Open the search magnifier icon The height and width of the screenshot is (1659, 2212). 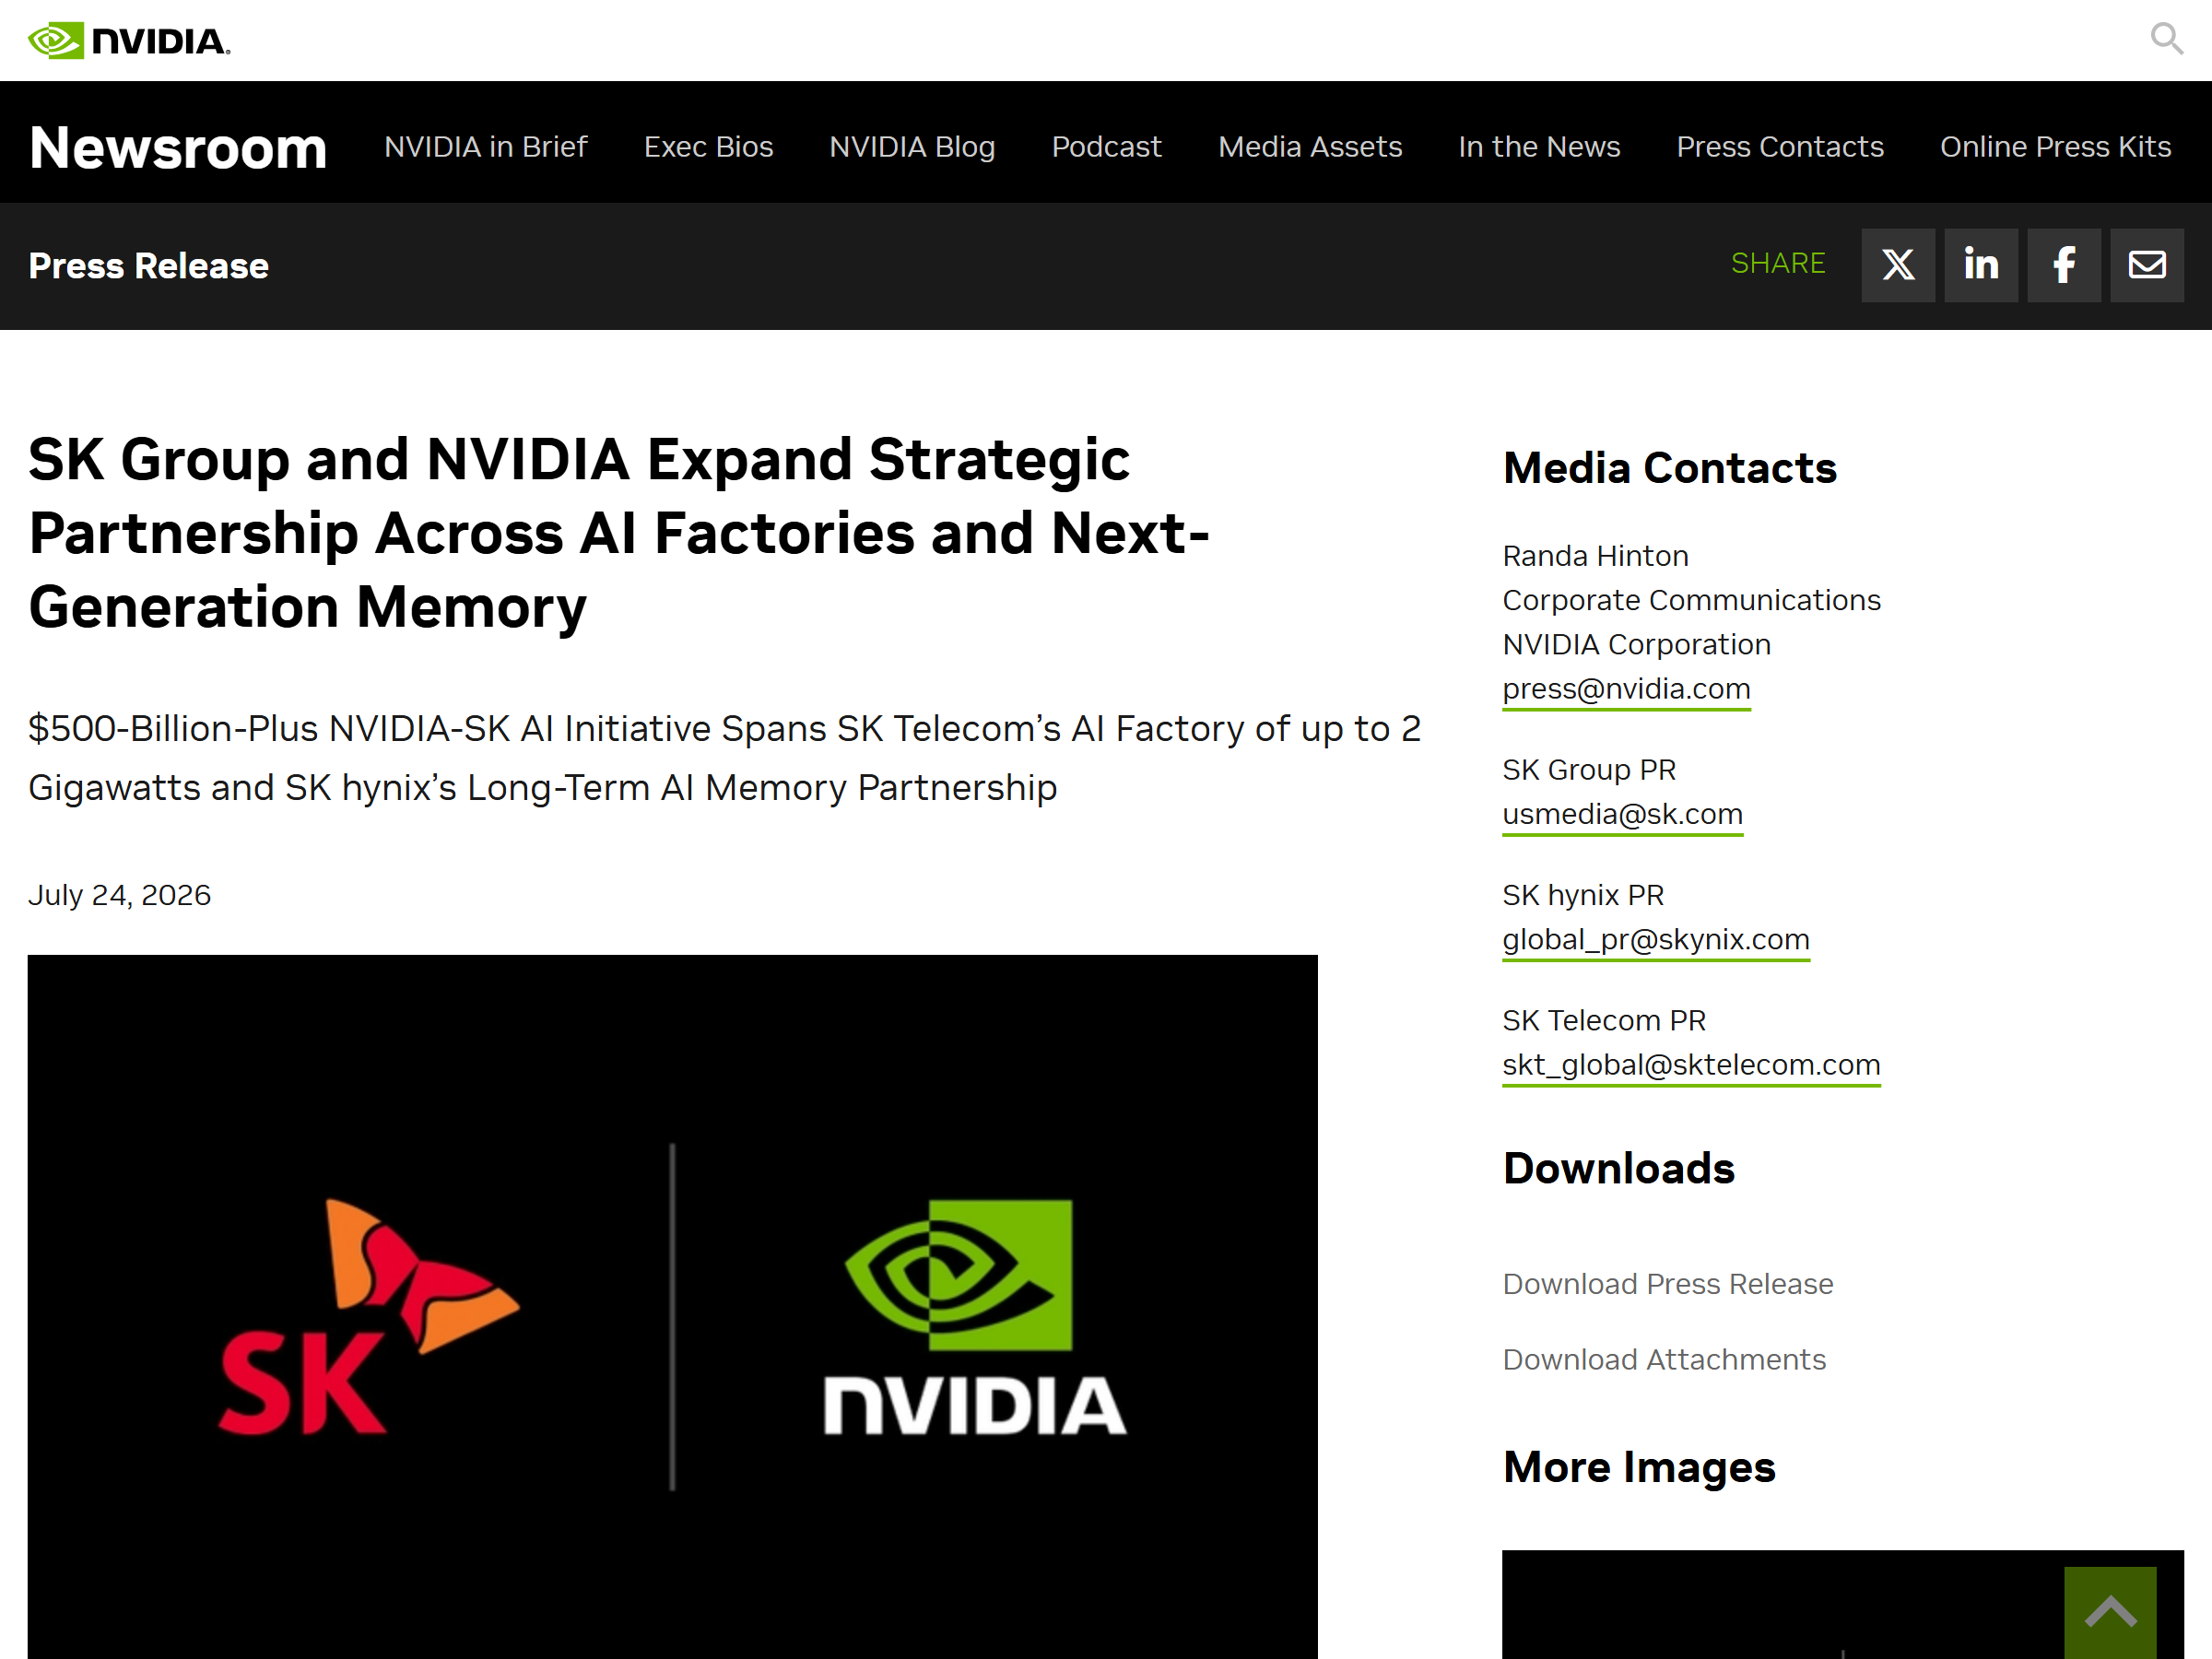[x=2166, y=39]
